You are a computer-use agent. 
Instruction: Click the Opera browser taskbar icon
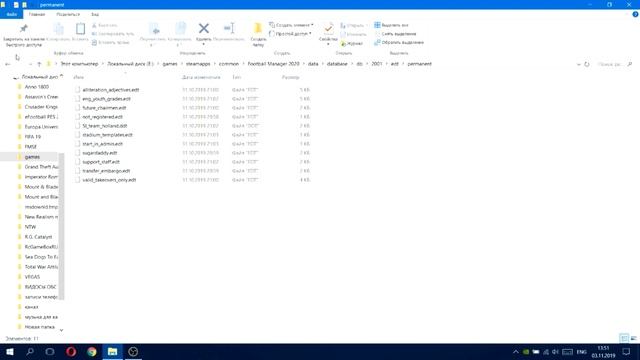(x=71, y=352)
